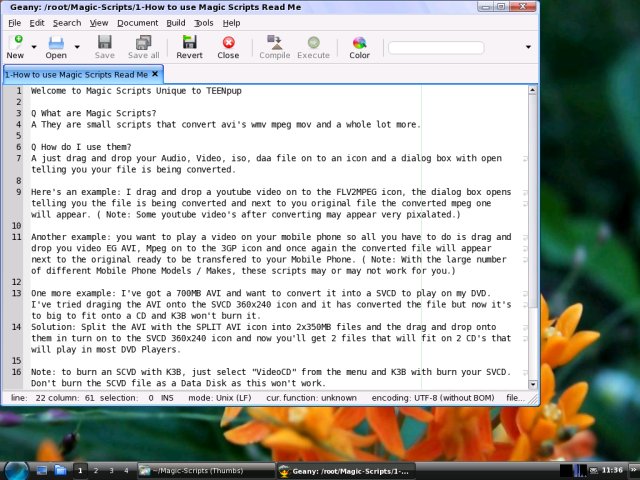Open the File menu
The height and width of the screenshot is (480, 640).
(14, 23)
